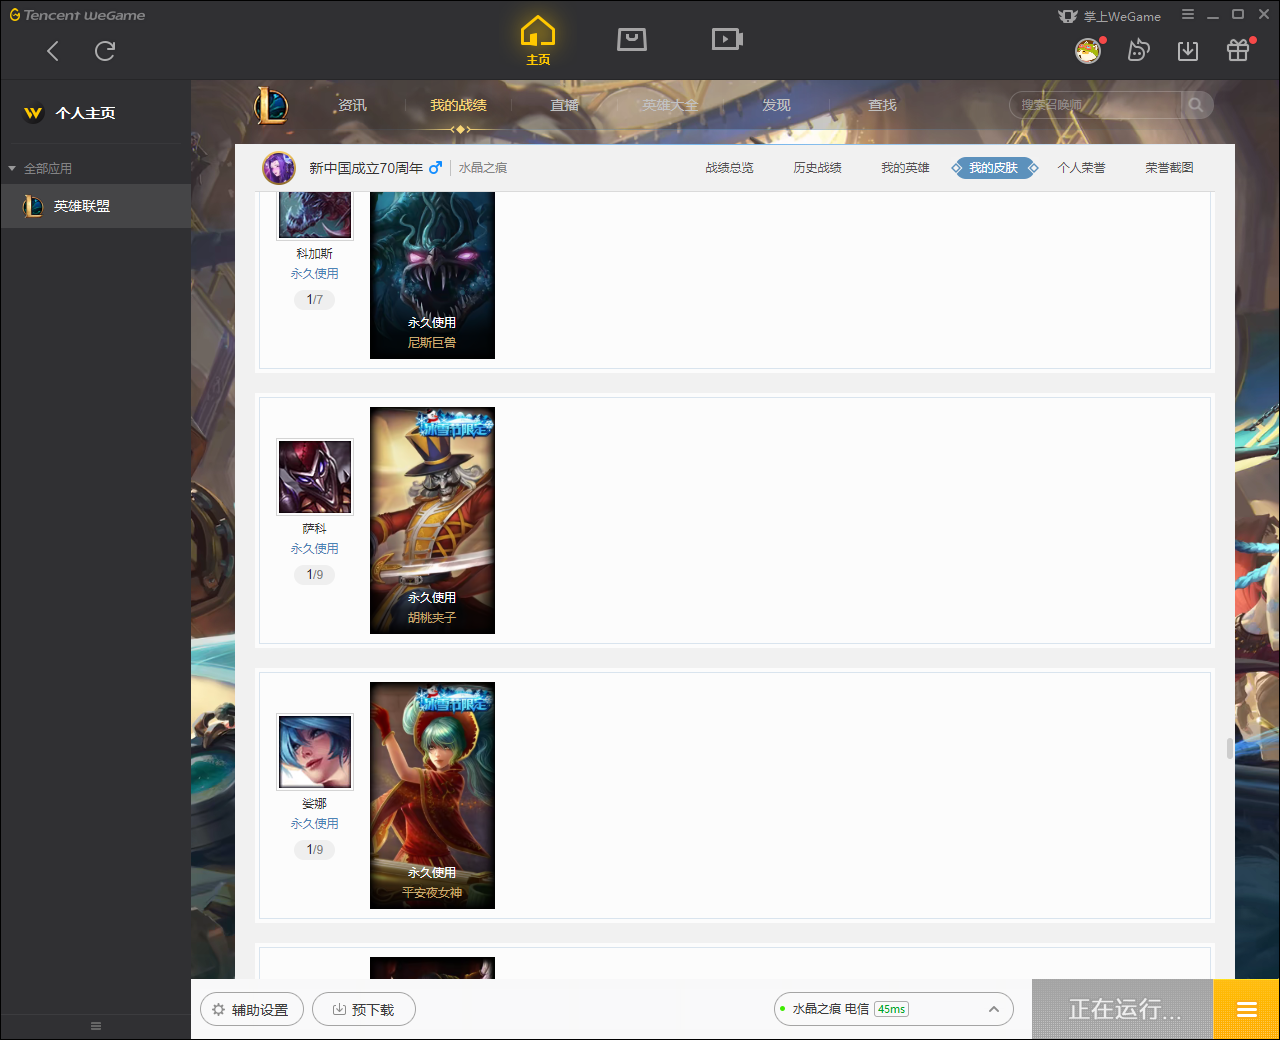1280x1040 pixels.
Task: Open the 资讯 tab
Action: pos(352,105)
